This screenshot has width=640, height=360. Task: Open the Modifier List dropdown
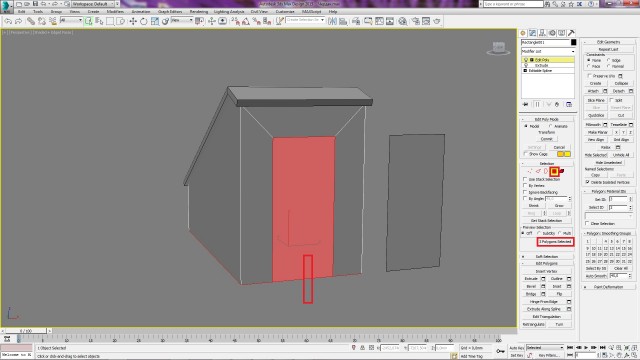(548, 51)
